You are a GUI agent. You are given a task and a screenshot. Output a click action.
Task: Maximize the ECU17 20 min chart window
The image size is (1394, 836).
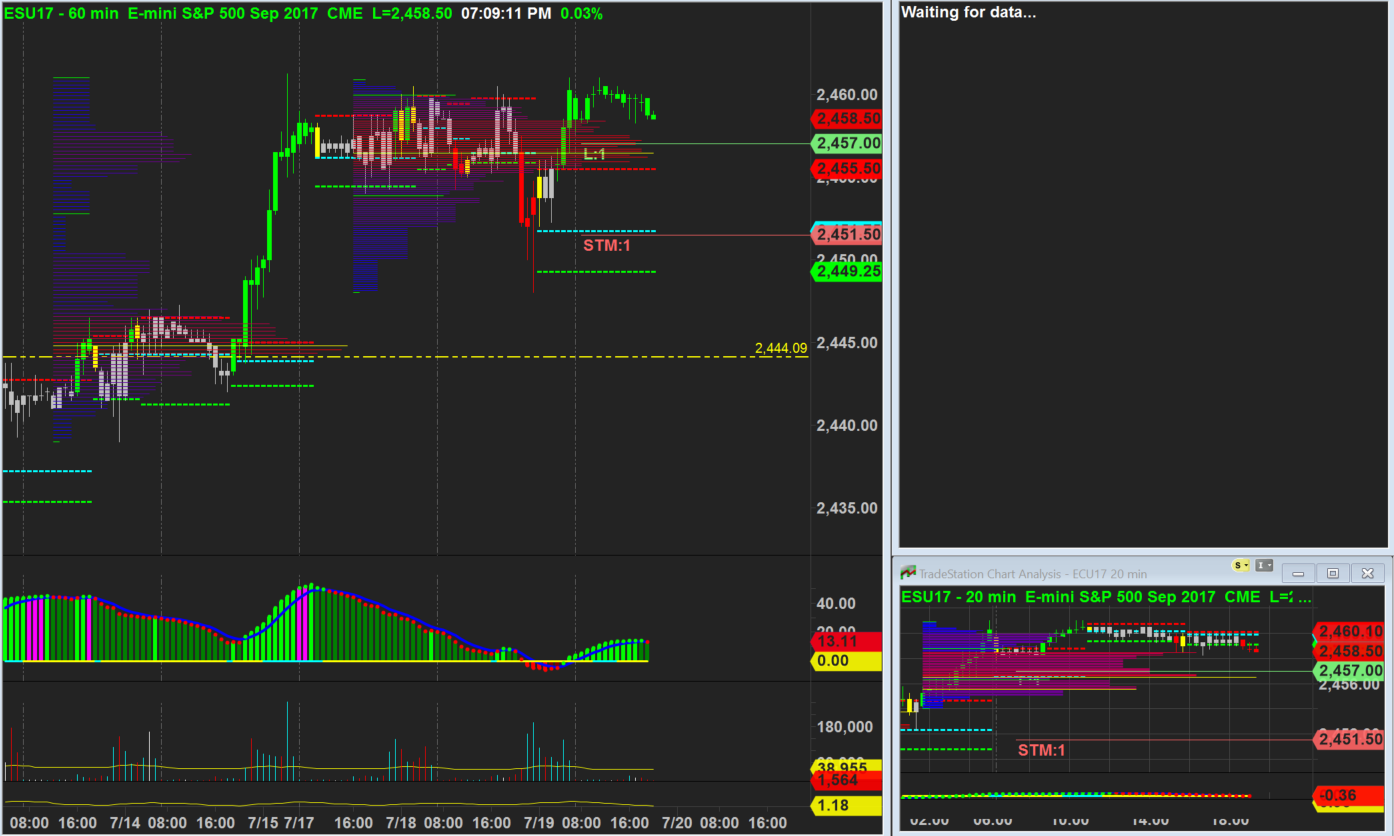click(x=1332, y=573)
